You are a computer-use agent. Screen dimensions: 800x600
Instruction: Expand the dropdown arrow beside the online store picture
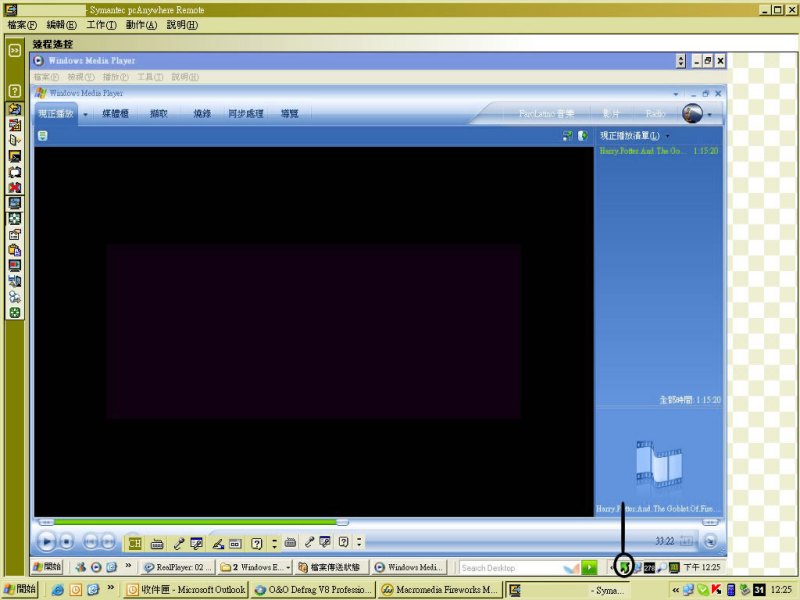[710, 115]
